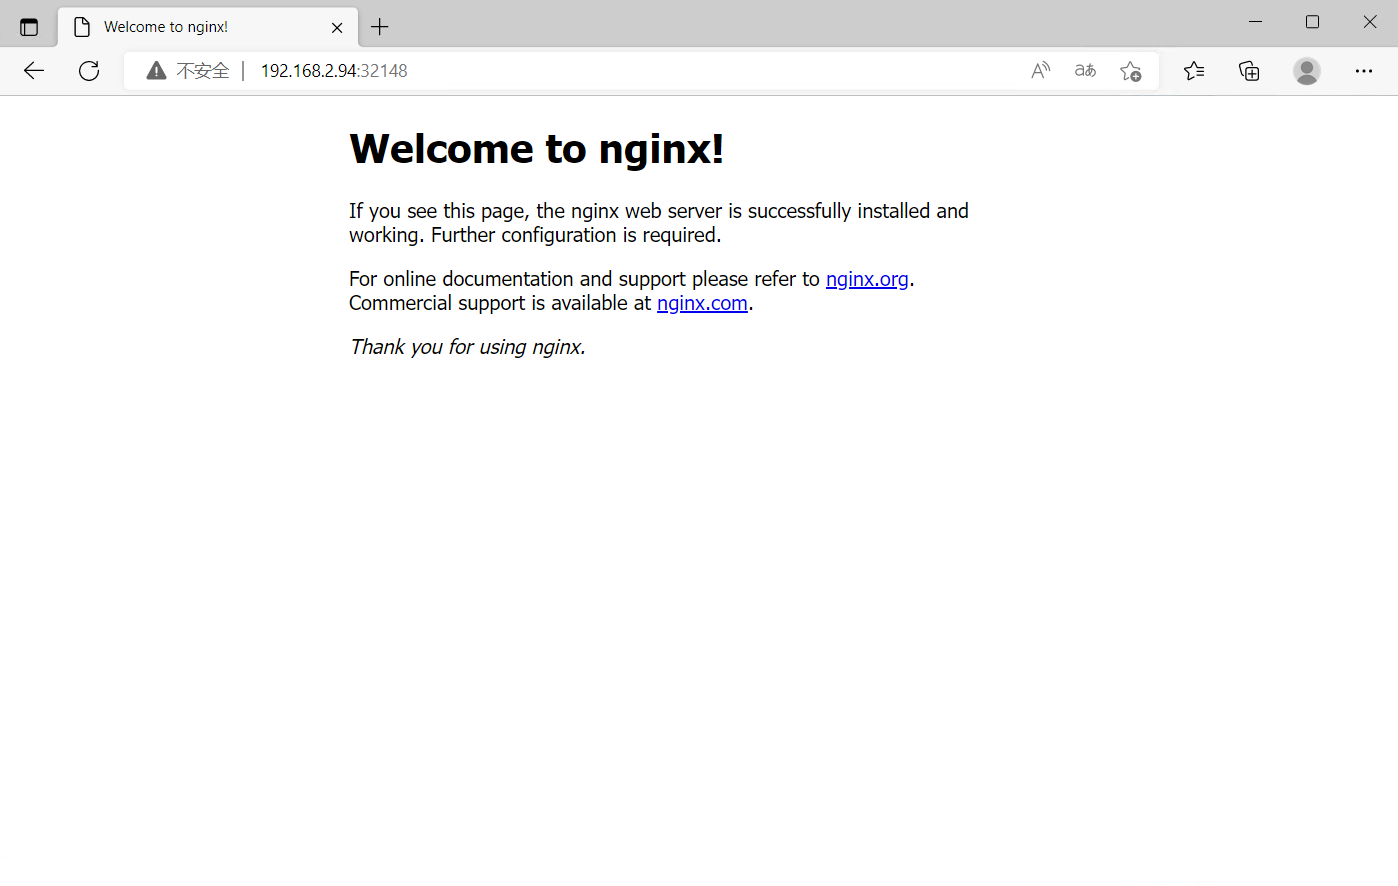The height and width of the screenshot is (886, 1398).
Task: Open the Favorites list
Action: point(1194,70)
